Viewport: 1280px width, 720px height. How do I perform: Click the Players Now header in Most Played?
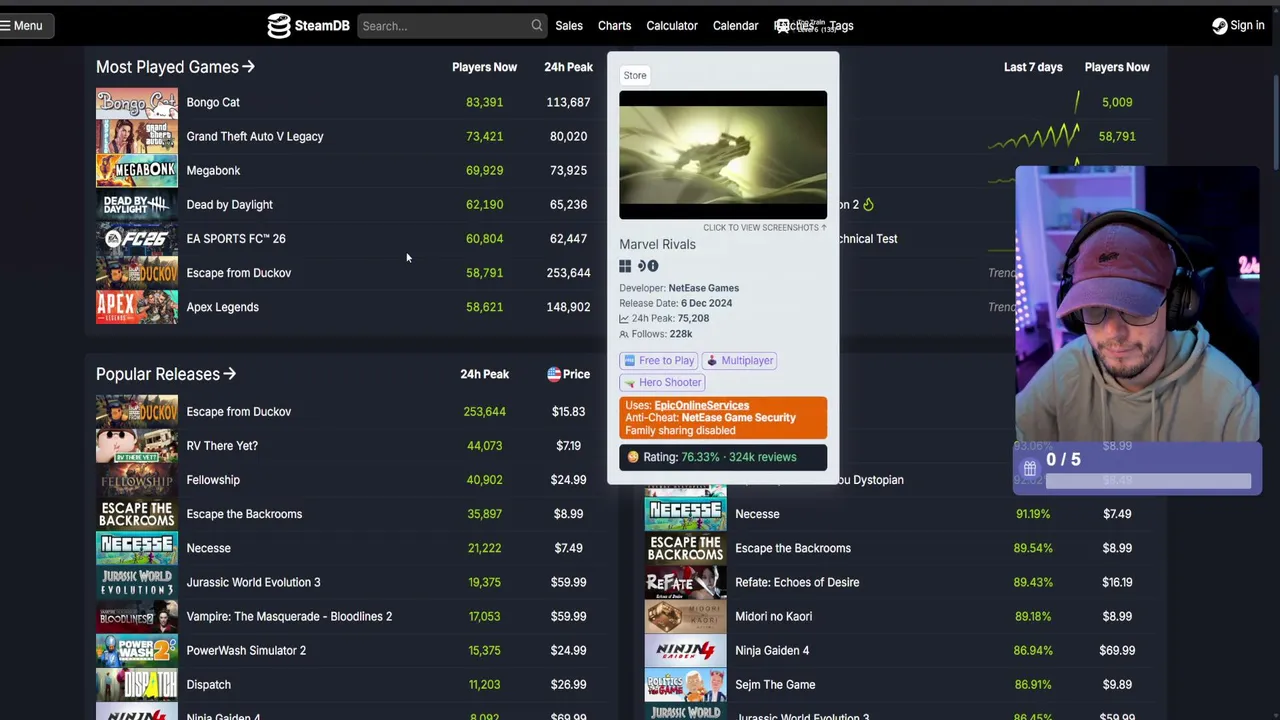(x=484, y=67)
